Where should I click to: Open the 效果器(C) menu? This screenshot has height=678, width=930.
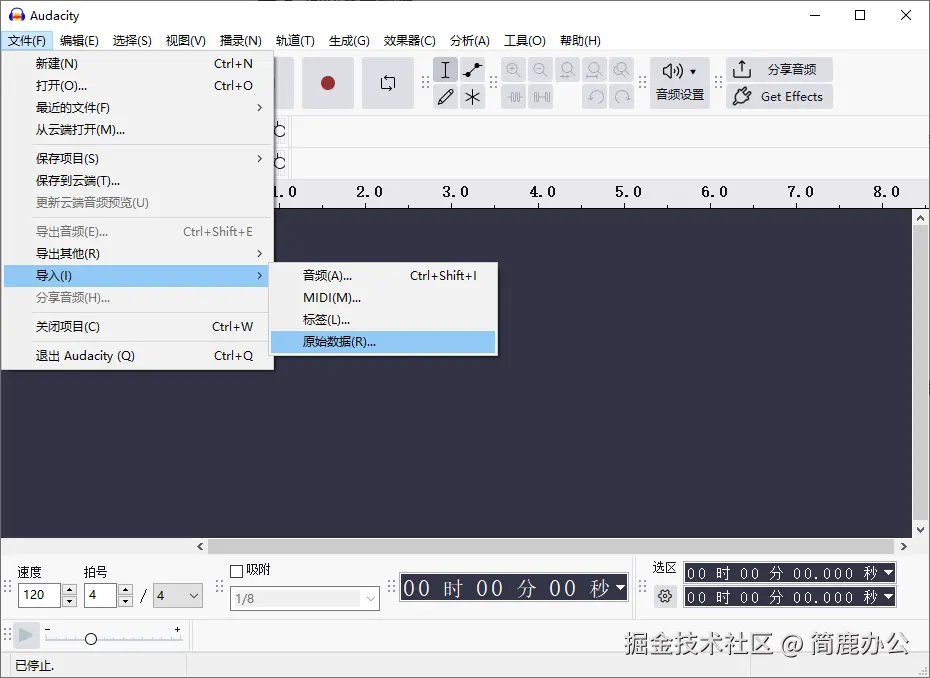pyautogui.click(x=409, y=40)
